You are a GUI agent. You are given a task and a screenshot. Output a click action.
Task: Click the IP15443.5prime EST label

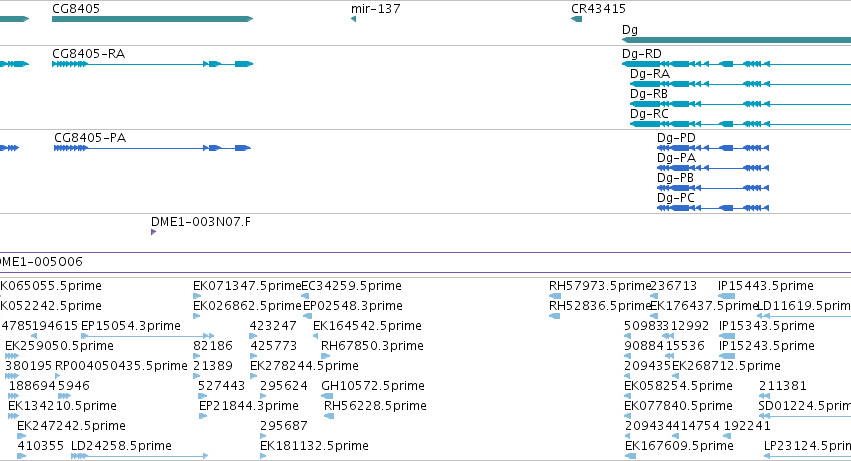coord(766,286)
